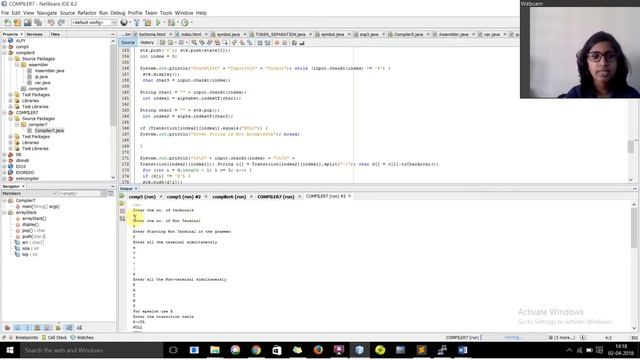640x360 pixels.
Task: Select Compiler7.java in the Projects tree
Action: click(49, 131)
